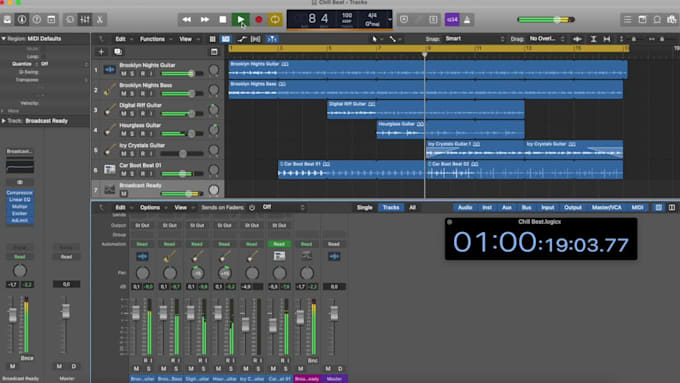This screenshot has width=680, height=383.
Task: Click the Rewind transport button
Action: pos(186,20)
